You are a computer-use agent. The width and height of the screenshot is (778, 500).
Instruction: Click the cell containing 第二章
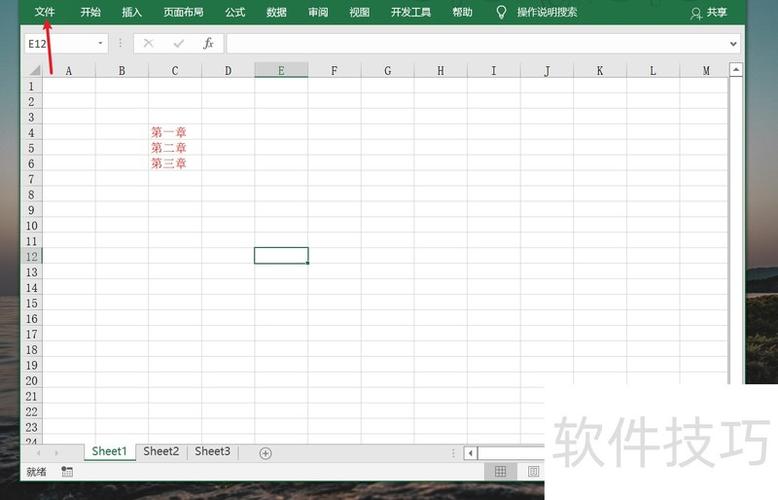click(175, 148)
